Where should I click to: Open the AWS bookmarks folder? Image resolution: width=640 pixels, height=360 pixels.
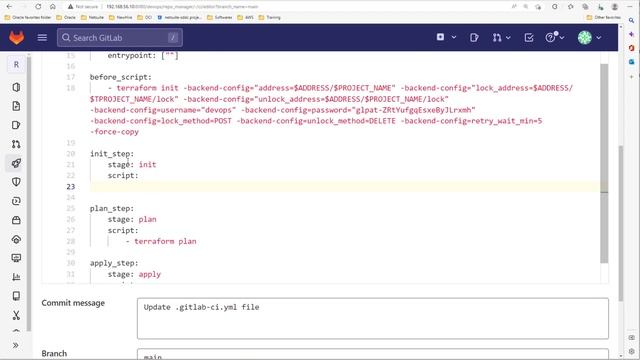click(x=245, y=18)
